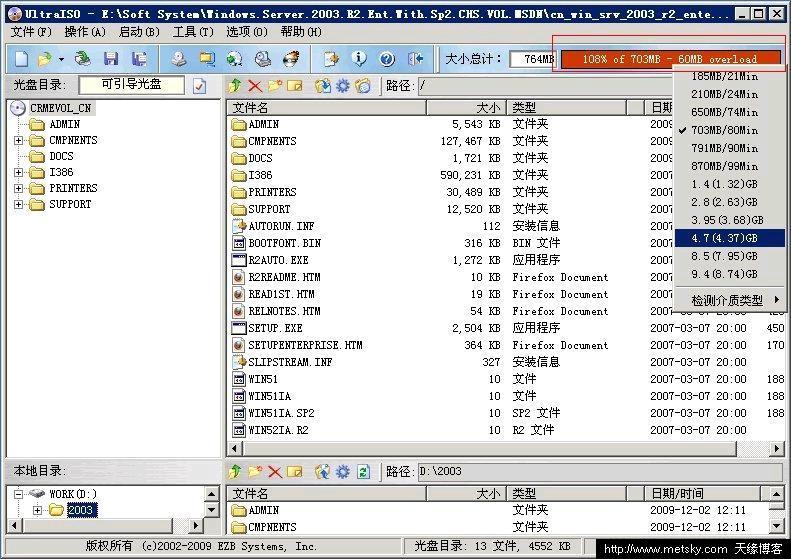Select SETUP.EXE in disc file list

(275, 328)
